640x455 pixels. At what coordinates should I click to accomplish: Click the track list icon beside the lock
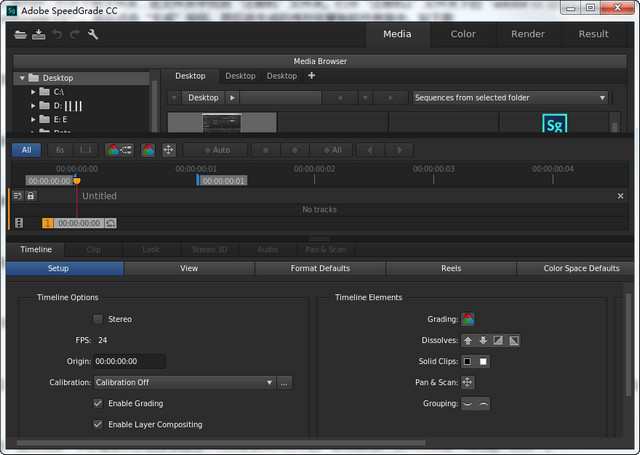click(18, 196)
